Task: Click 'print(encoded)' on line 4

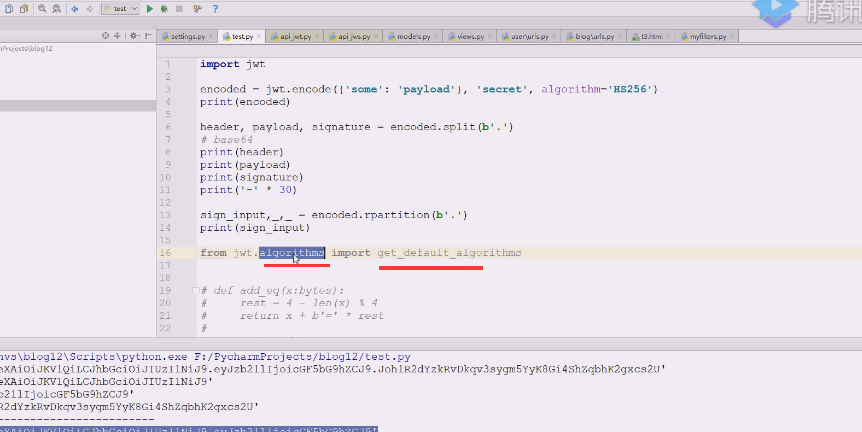Action: pos(245,102)
